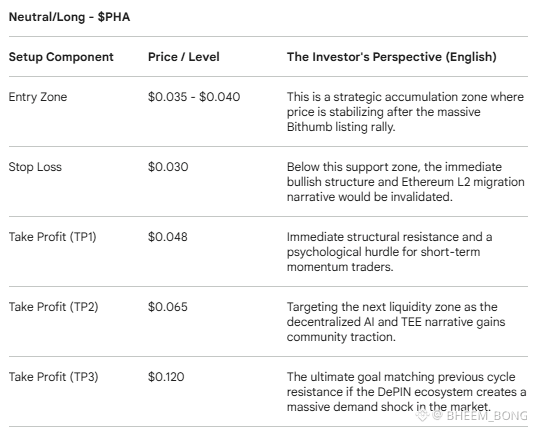Click the Binance watermark logo icon
This screenshot has height=431, width=535.
pos(422,416)
